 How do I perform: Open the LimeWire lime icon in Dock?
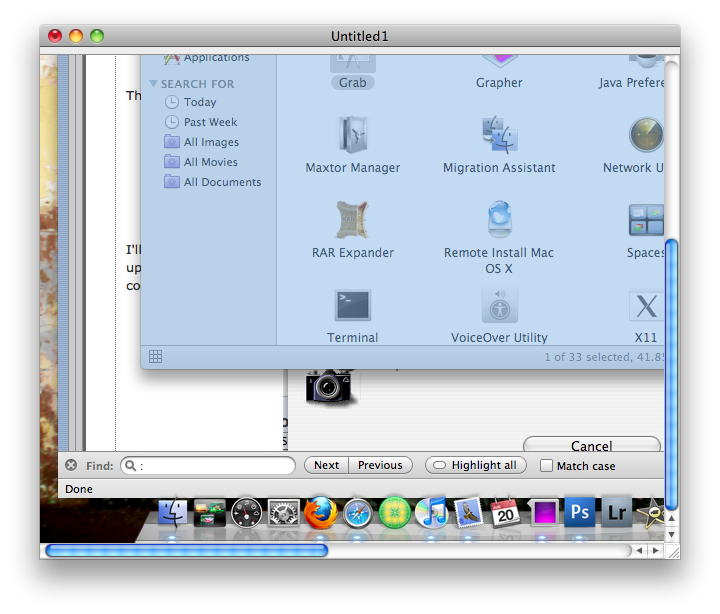[394, 513]
